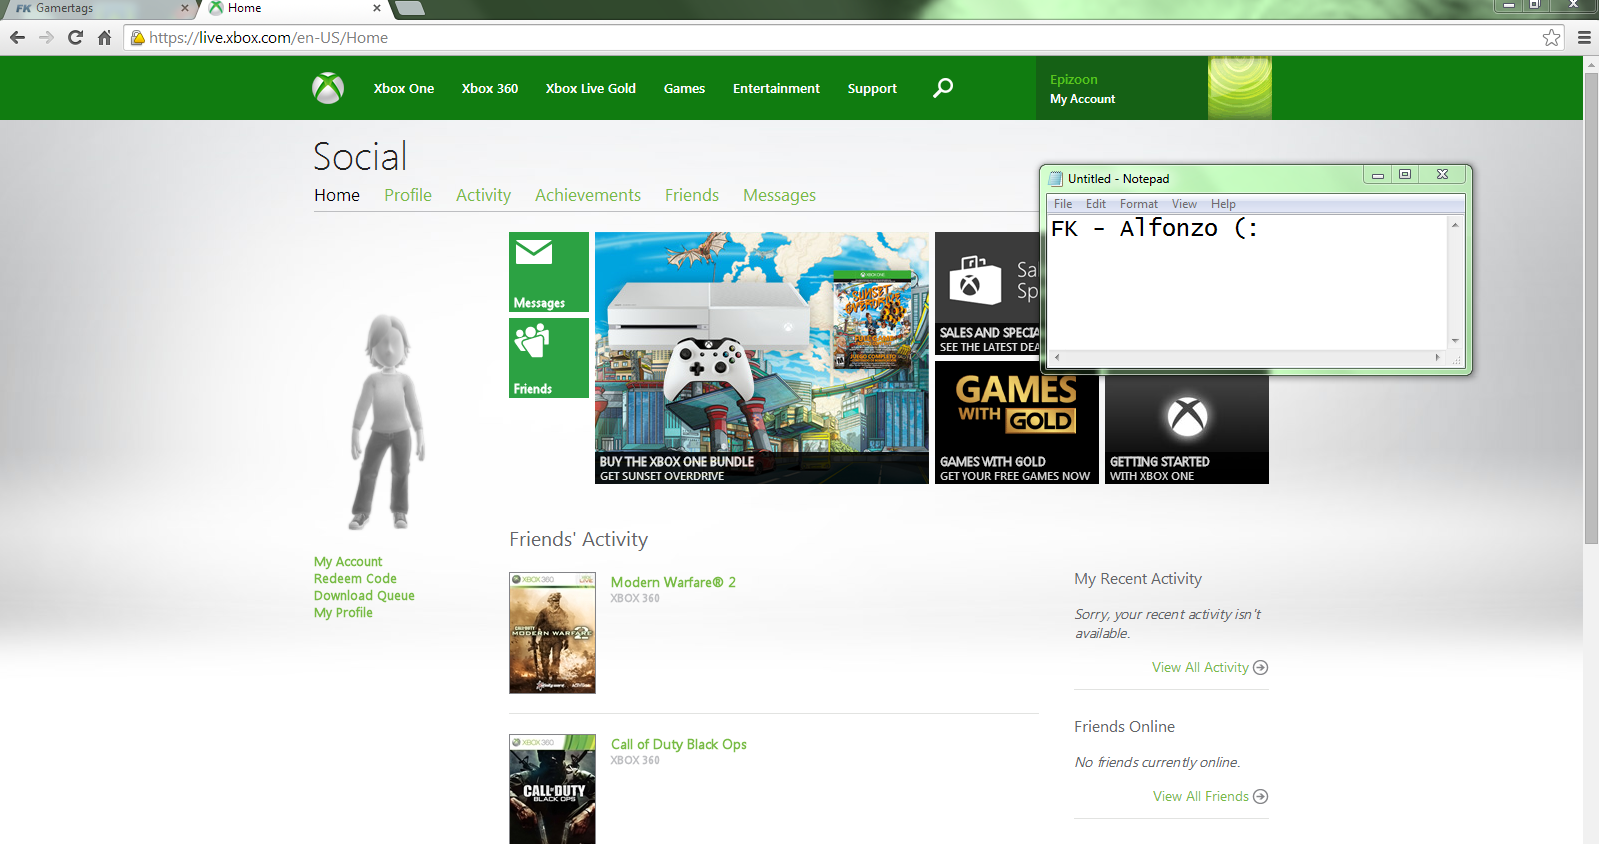Click the browser back arrow
Screen dimensions: 1599x844
tap(17, 37)
